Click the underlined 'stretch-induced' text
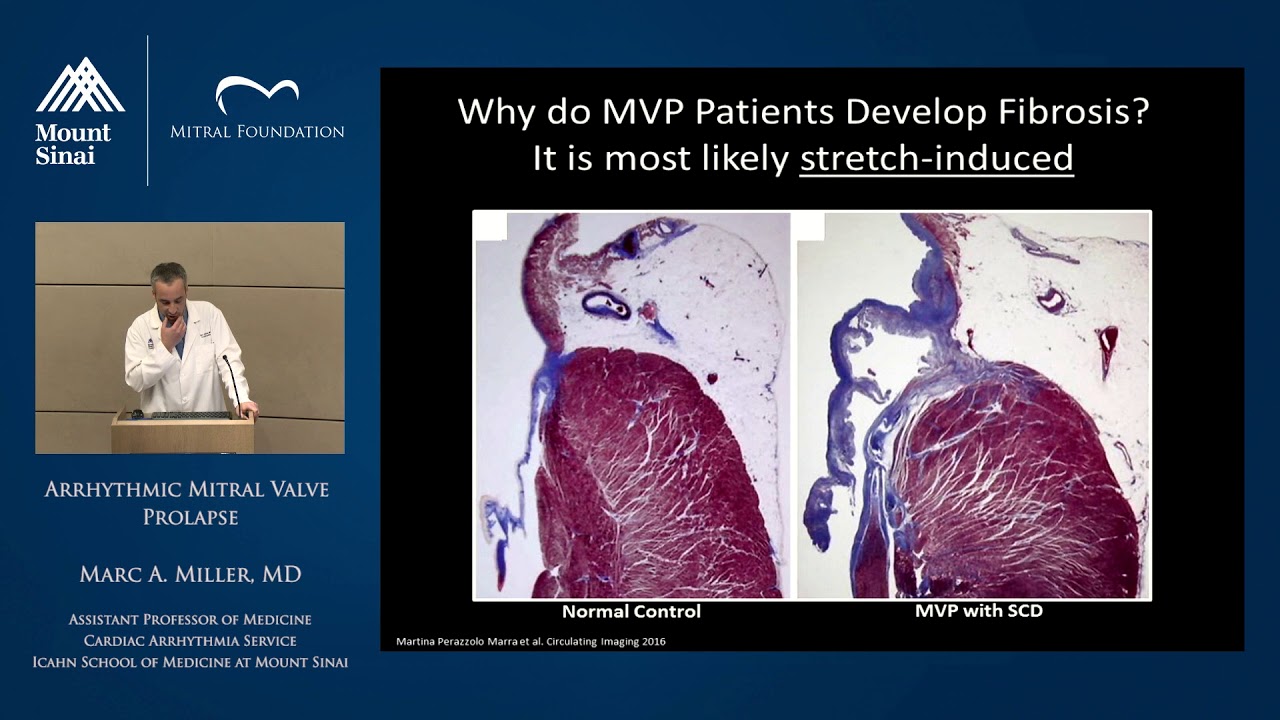Image resolution: width=1280 pixels, height=720 pixels. (936, 158)
